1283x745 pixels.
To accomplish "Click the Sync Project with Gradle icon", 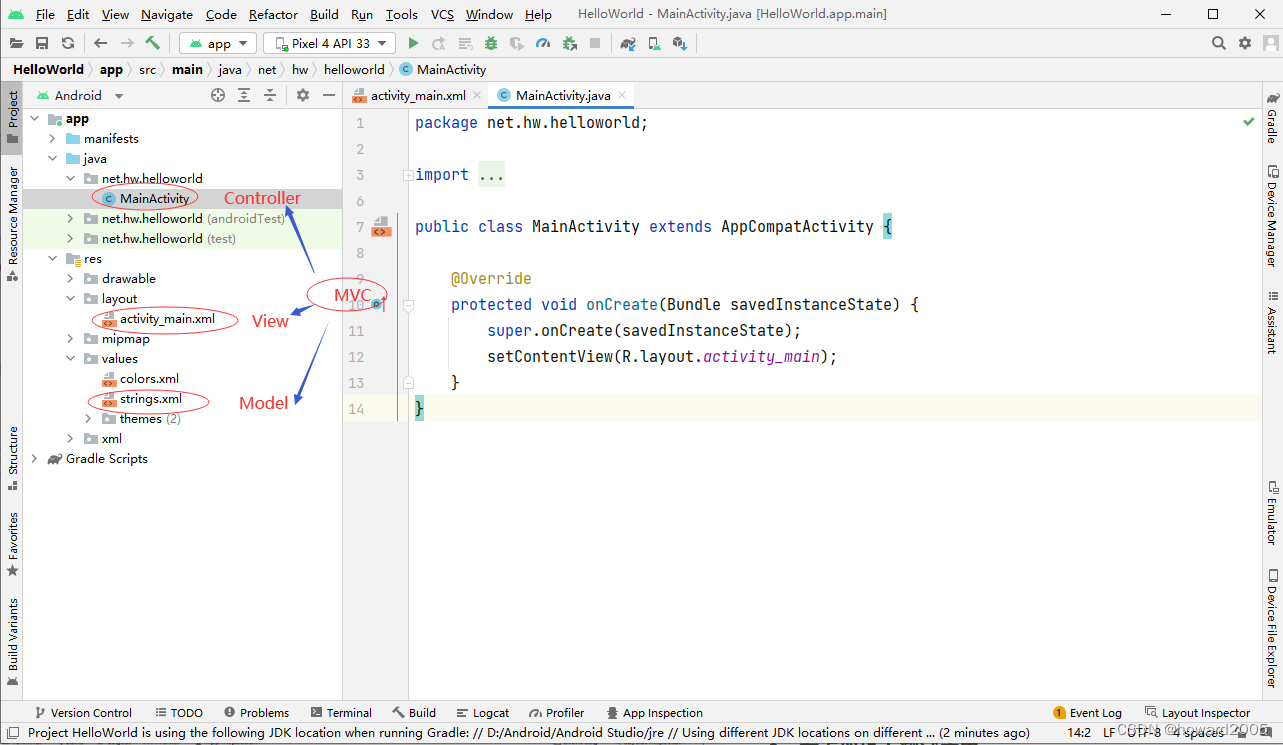I will (x=628, y=43).
